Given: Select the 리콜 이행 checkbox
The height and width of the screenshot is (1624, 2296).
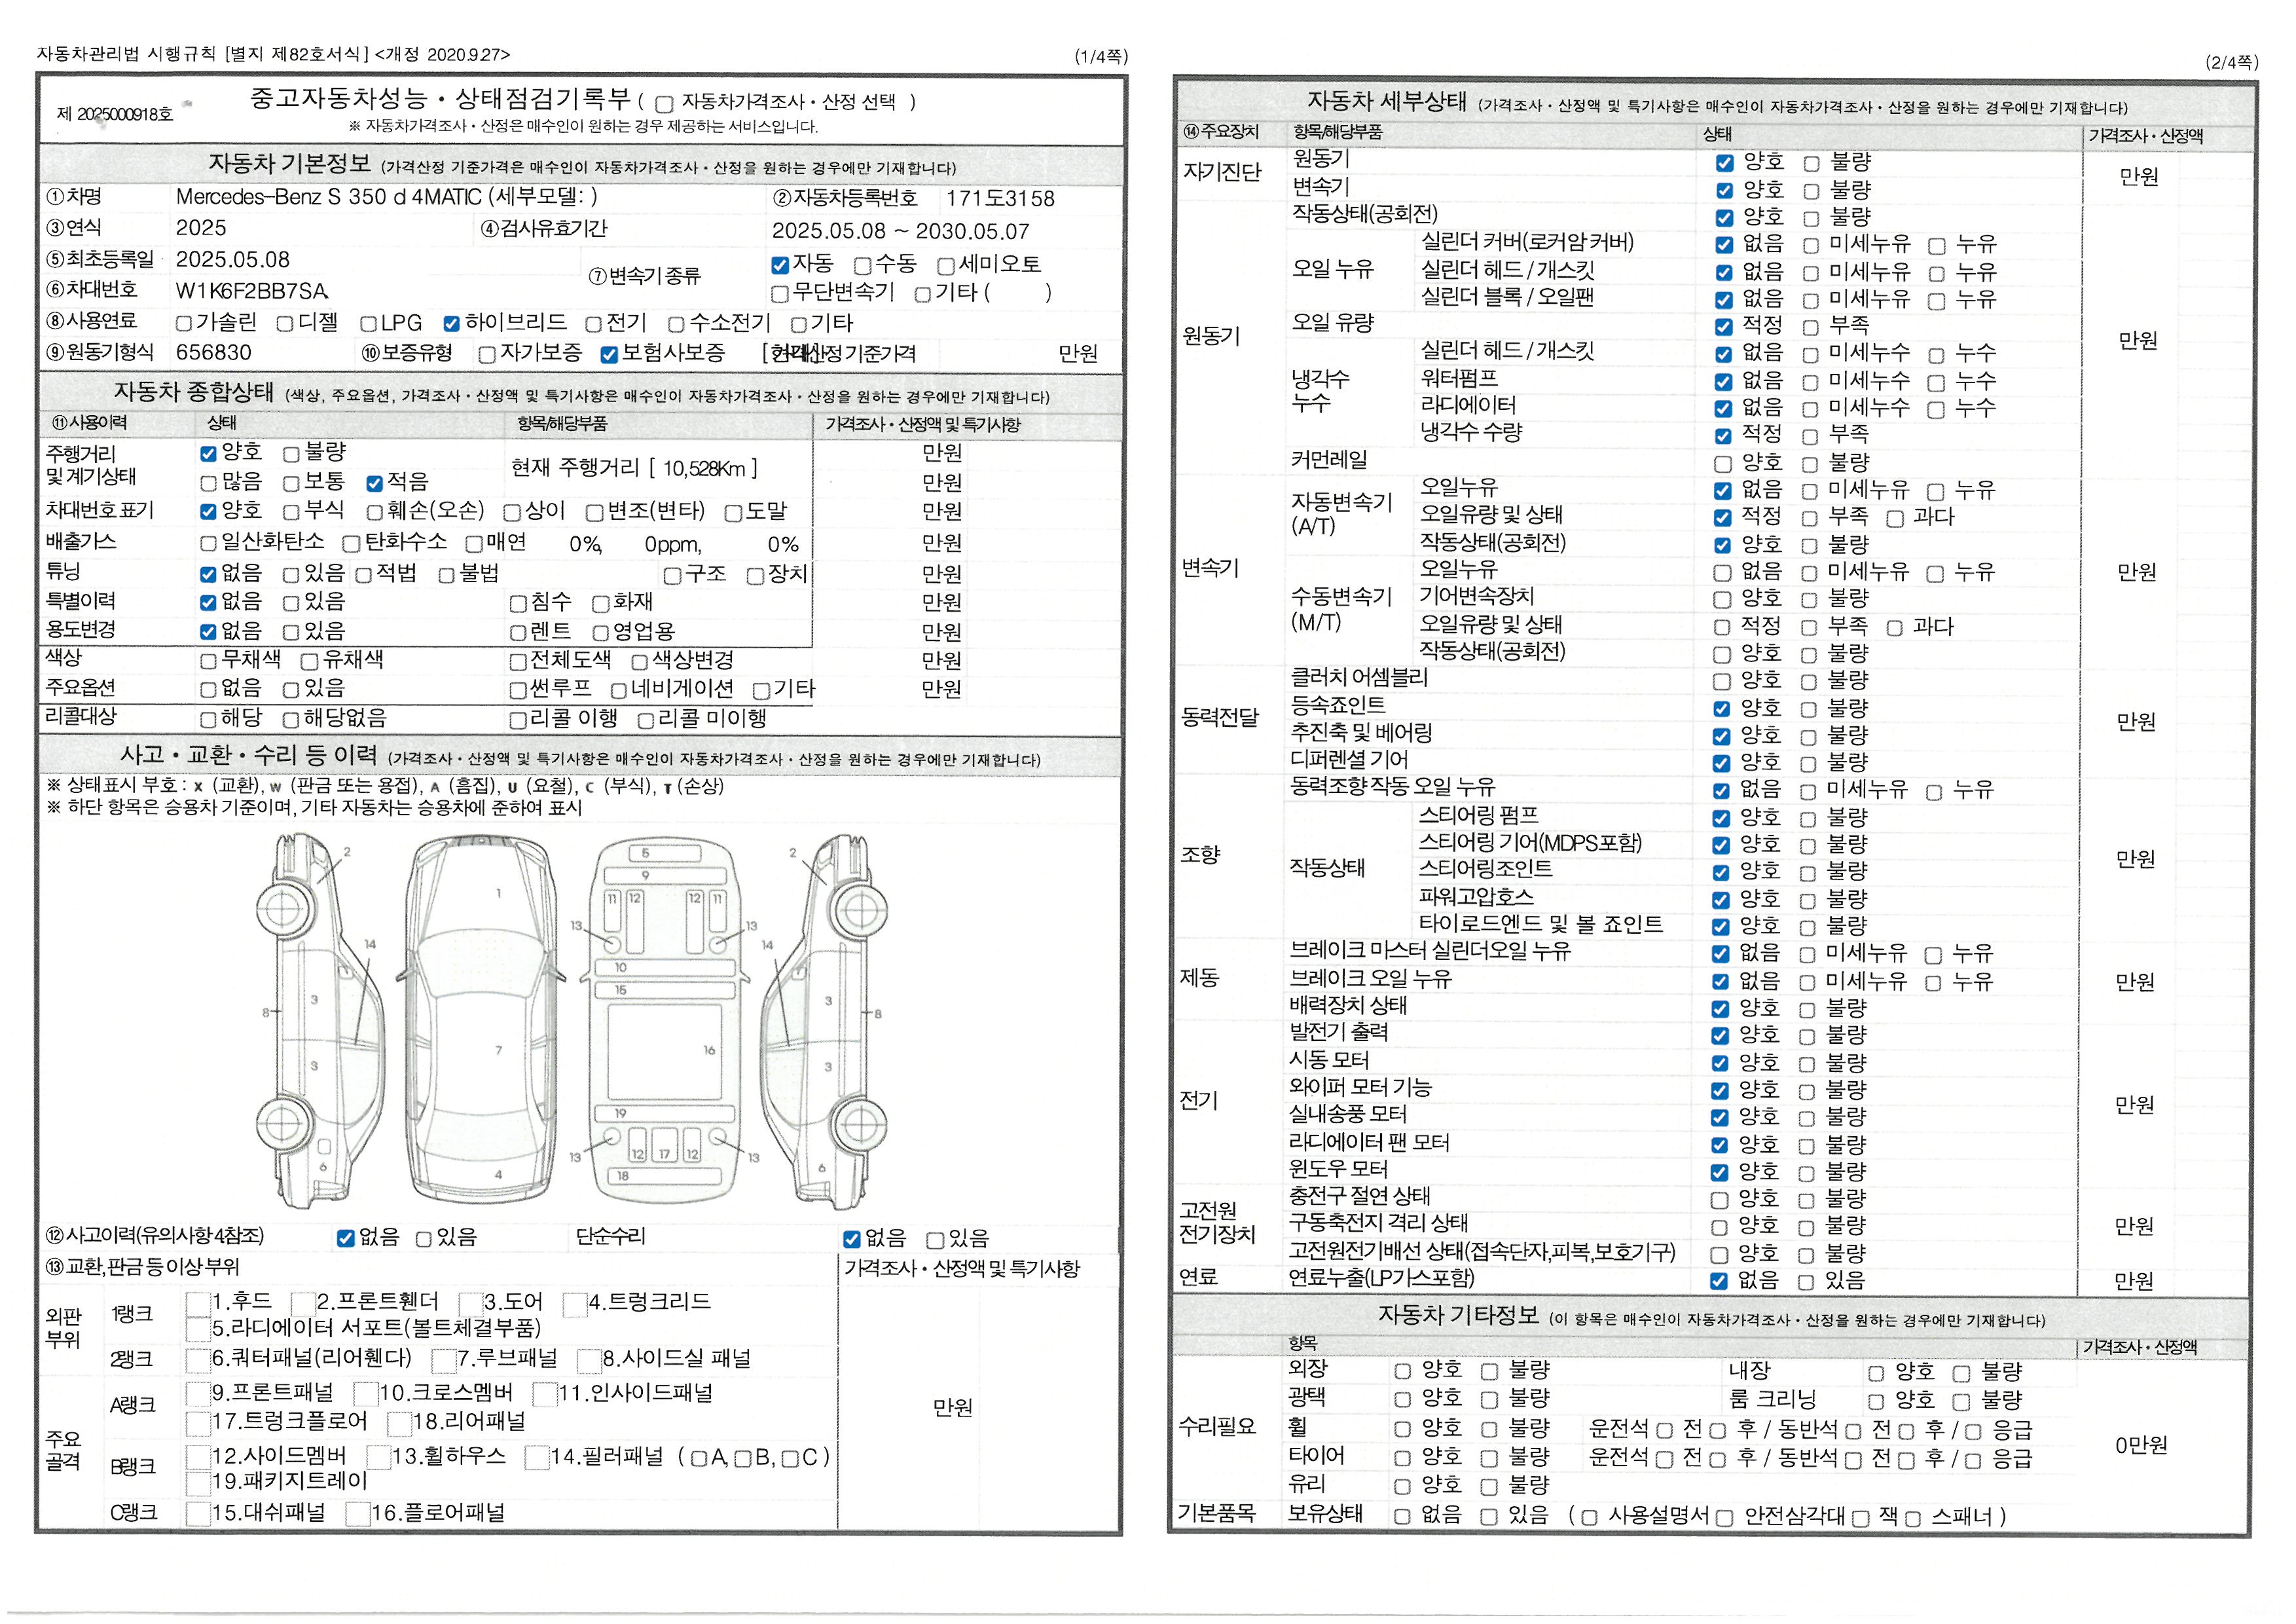Looking at the screenshot, I should [518, 721].
